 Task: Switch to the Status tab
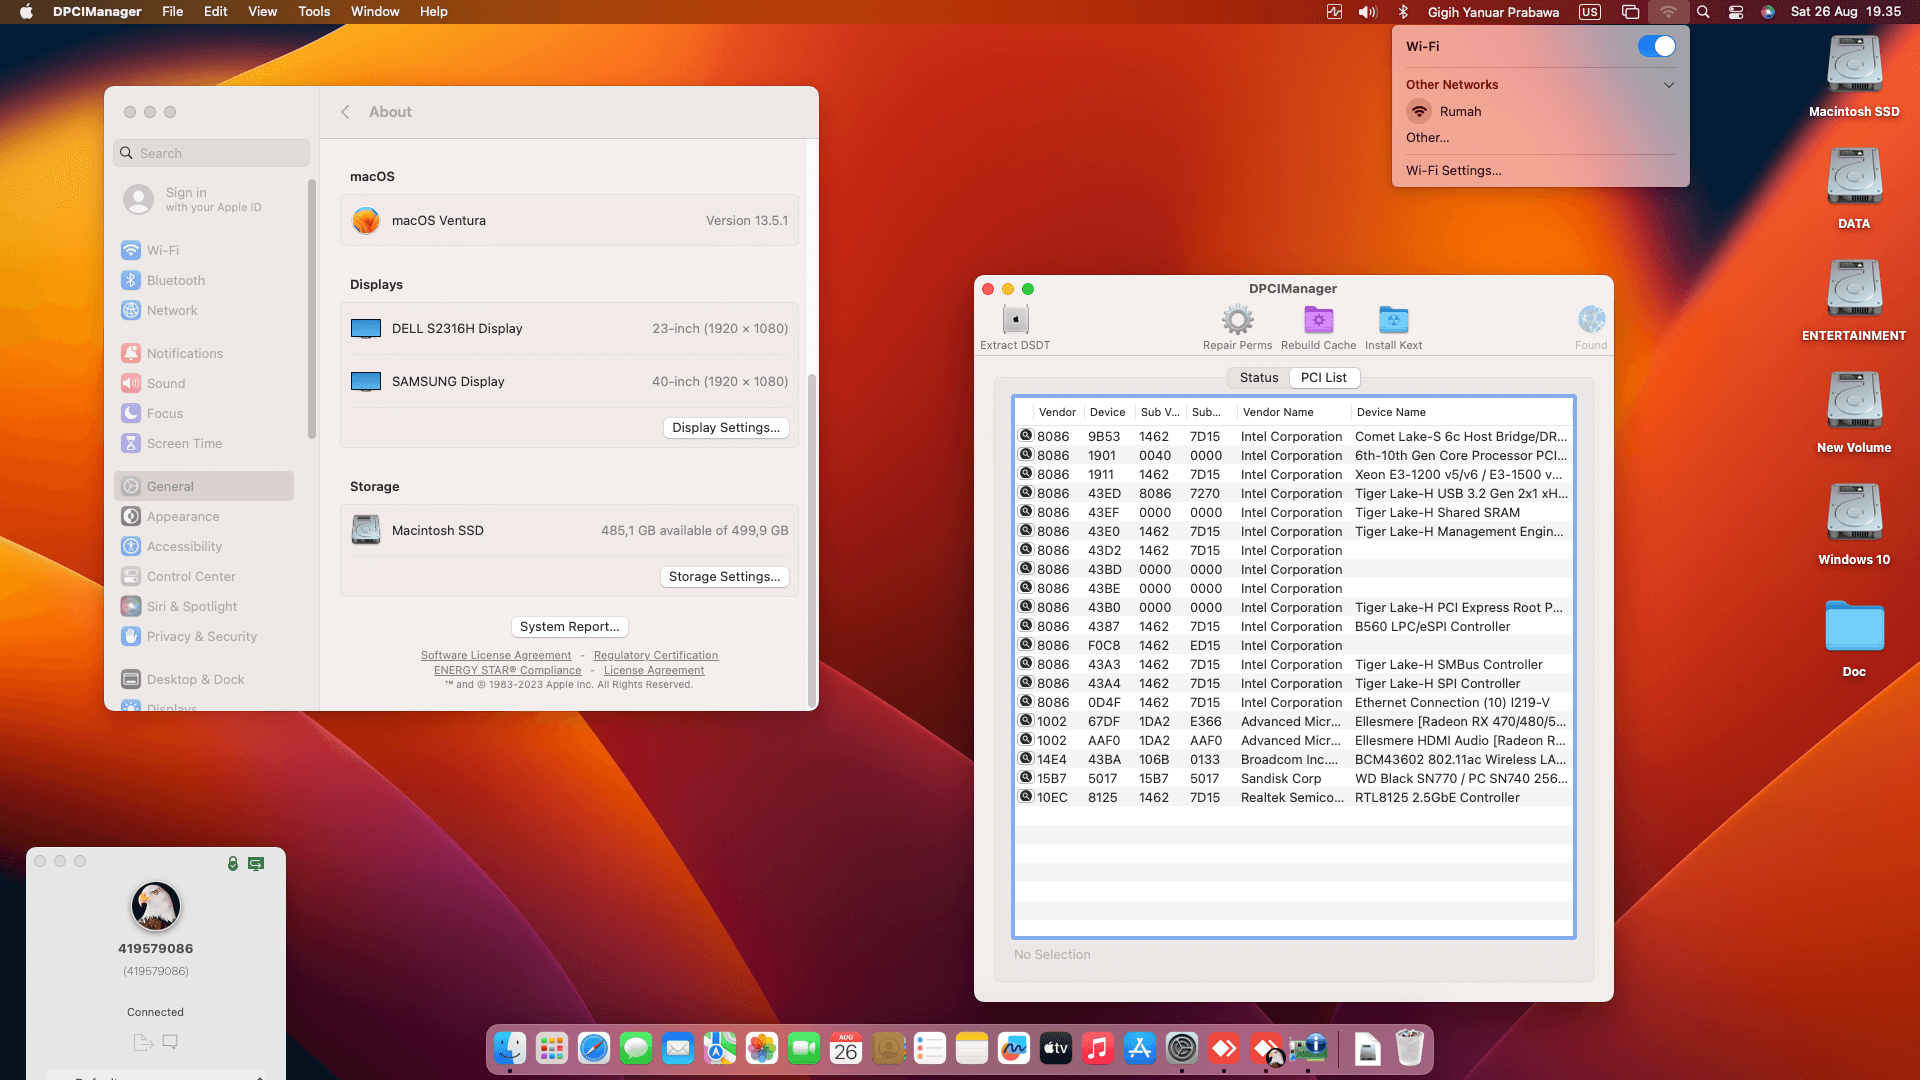[1258, 378]
